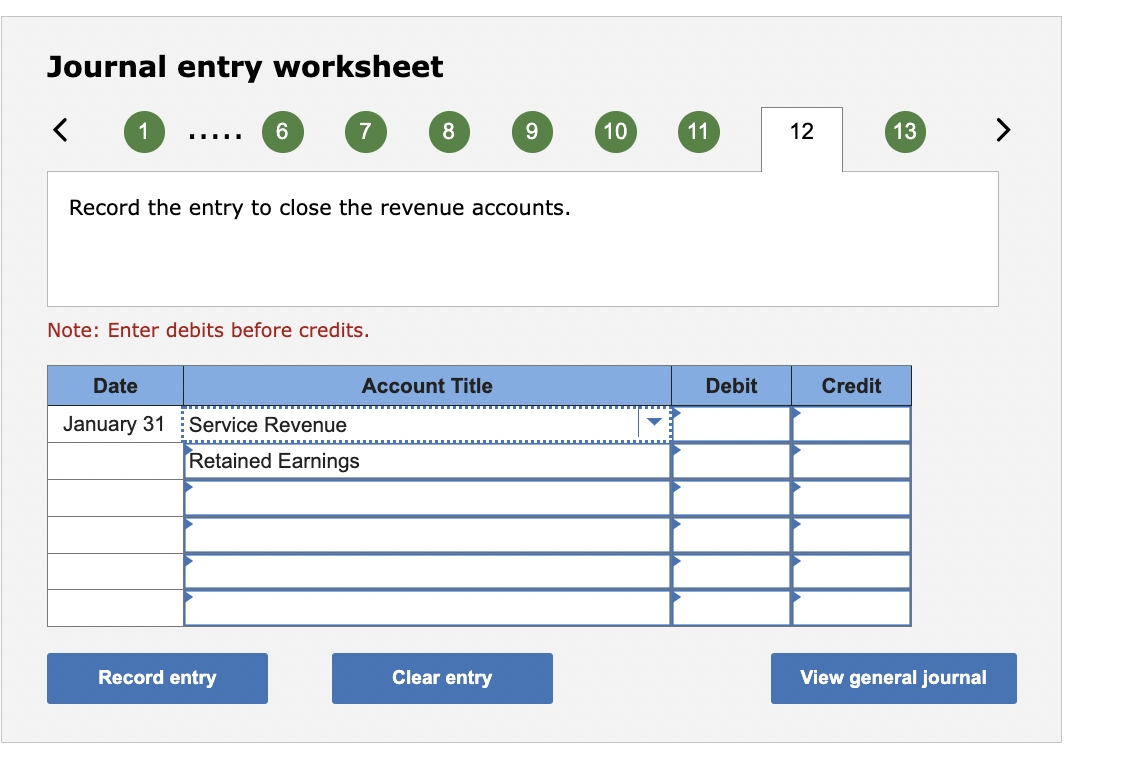Navigate back using the left chevron arrow
This screenshot has height=768, width=1124.
[60, 130]
